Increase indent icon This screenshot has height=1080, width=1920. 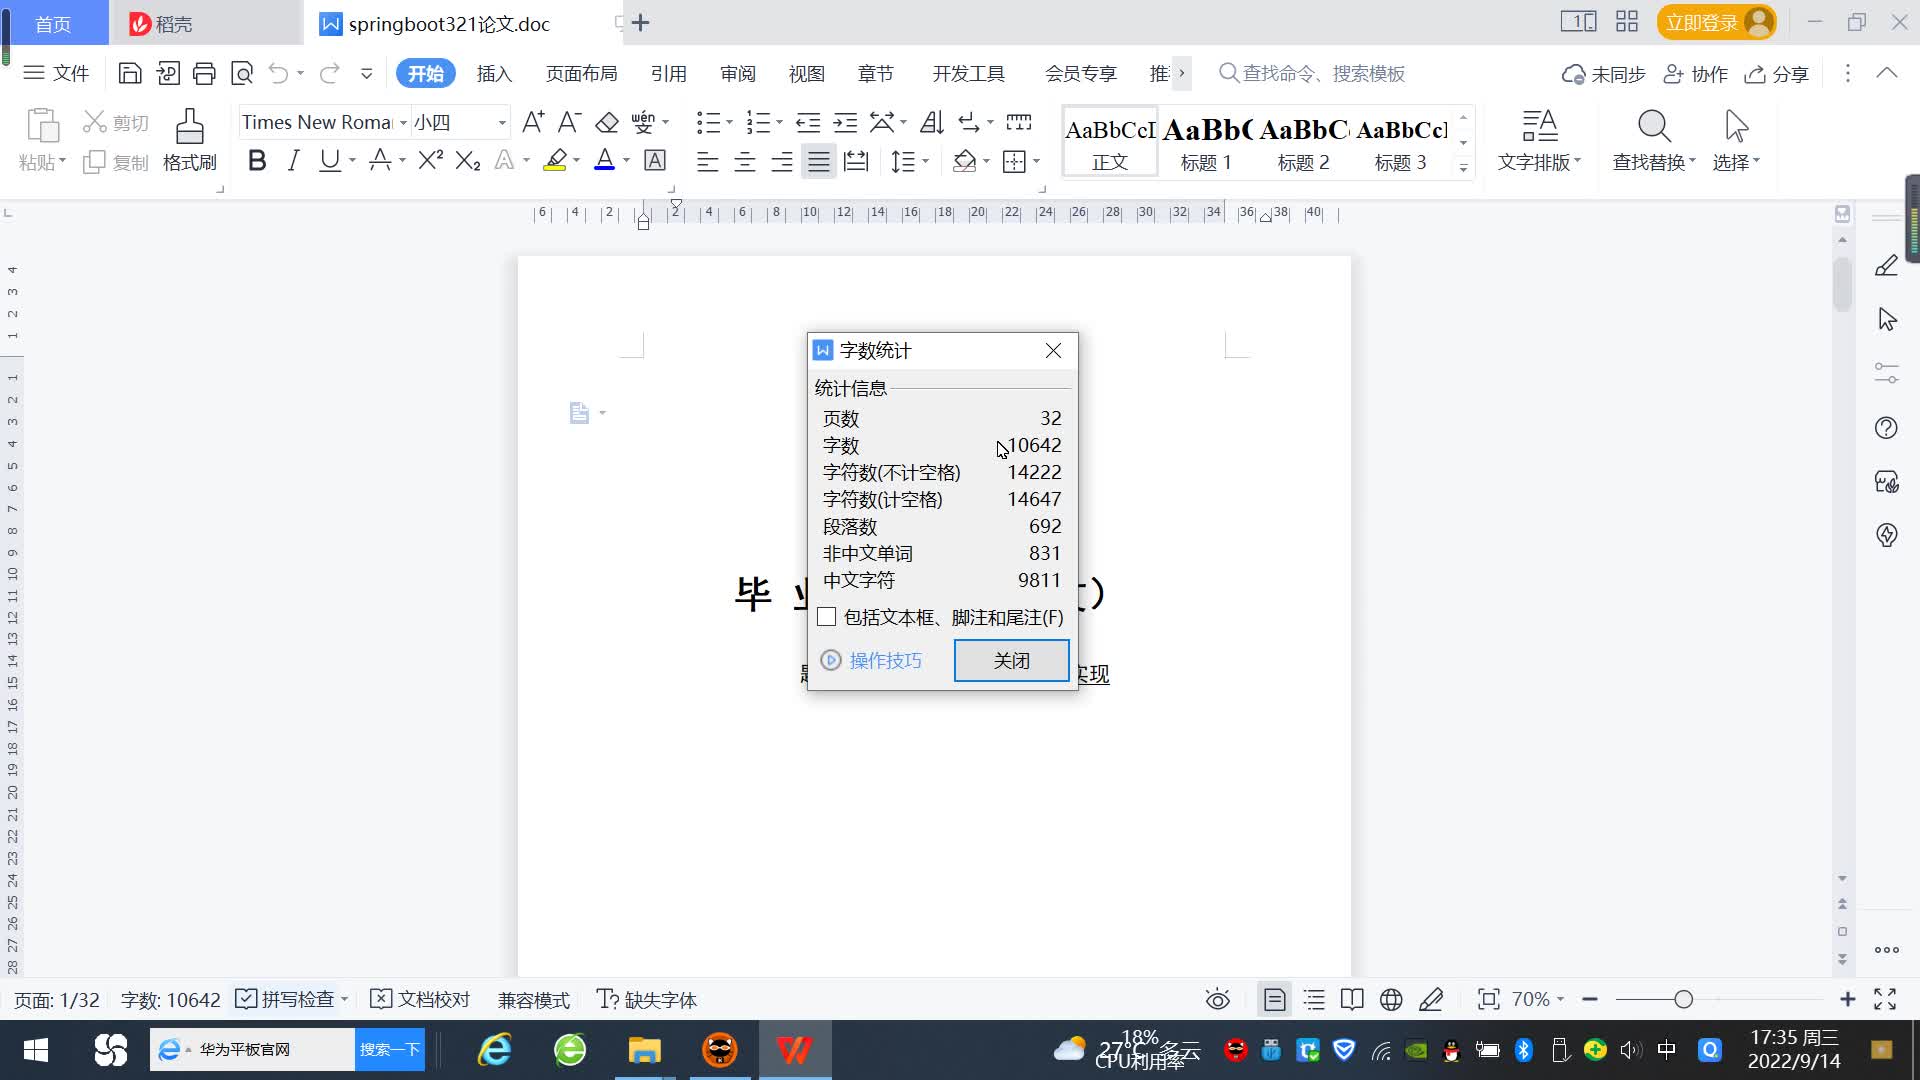(846, 122)
